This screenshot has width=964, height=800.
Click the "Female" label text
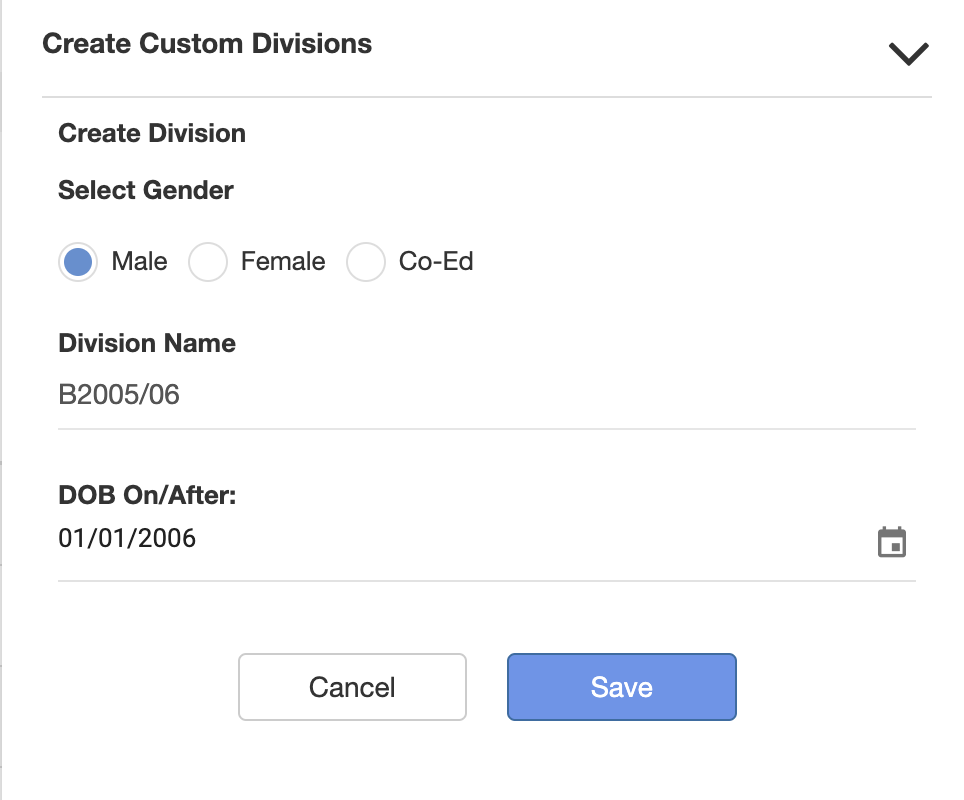[x=283, y=262]
